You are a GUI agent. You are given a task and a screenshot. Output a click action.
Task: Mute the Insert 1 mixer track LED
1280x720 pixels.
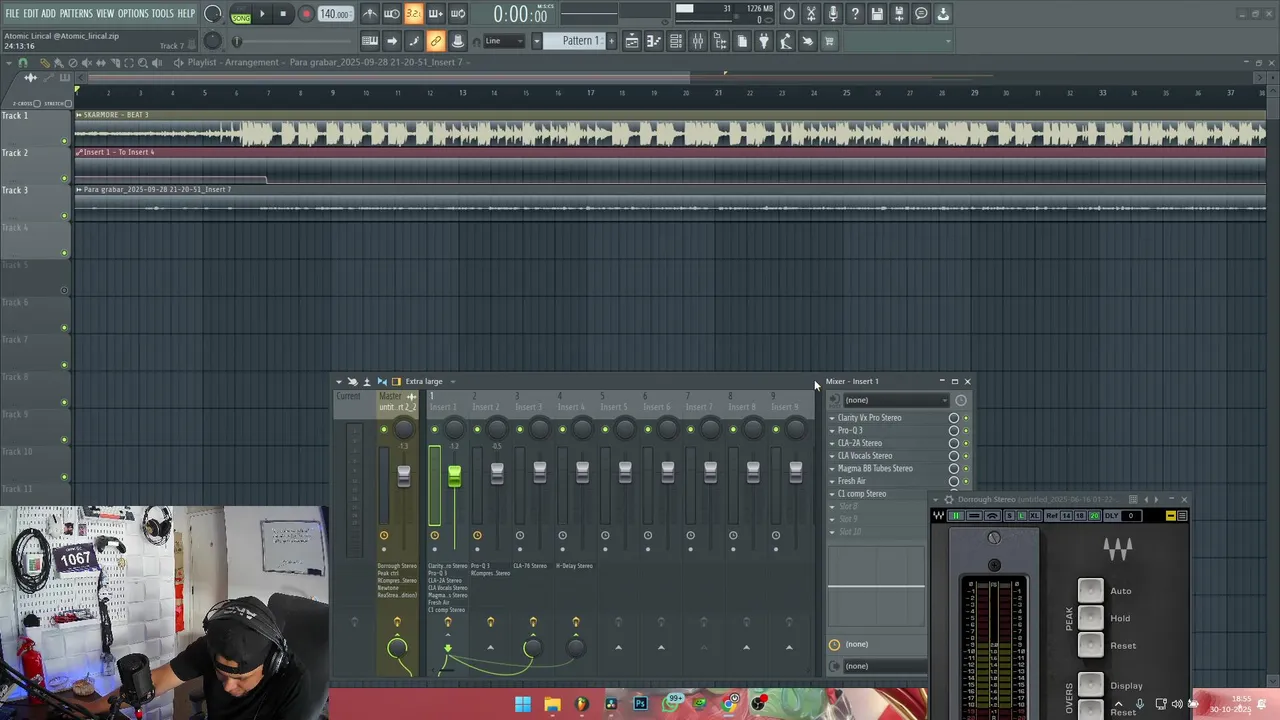434,430
